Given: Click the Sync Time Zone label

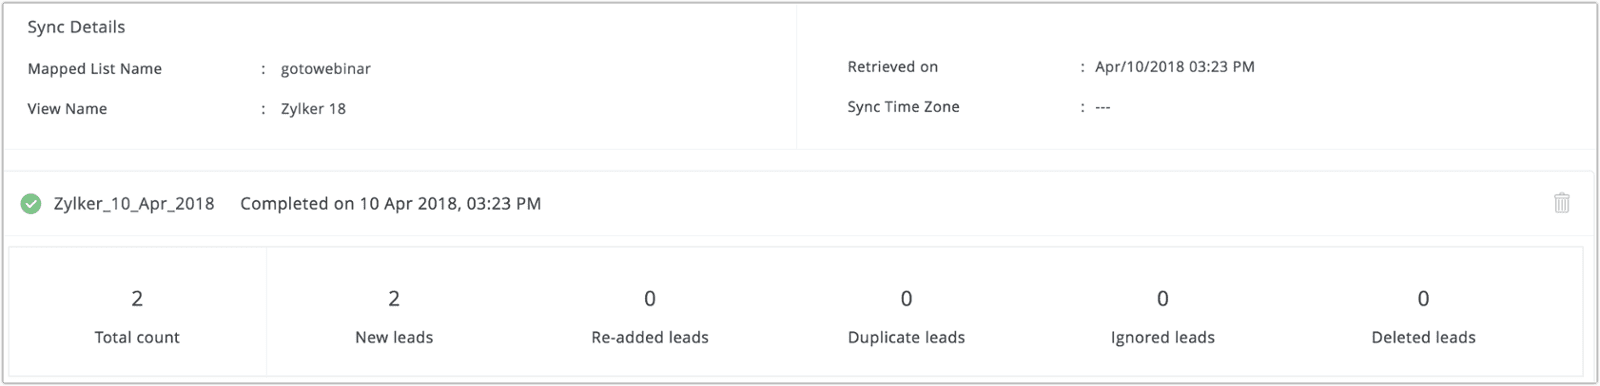Looking at the screenshot, I should coord(903,107).
